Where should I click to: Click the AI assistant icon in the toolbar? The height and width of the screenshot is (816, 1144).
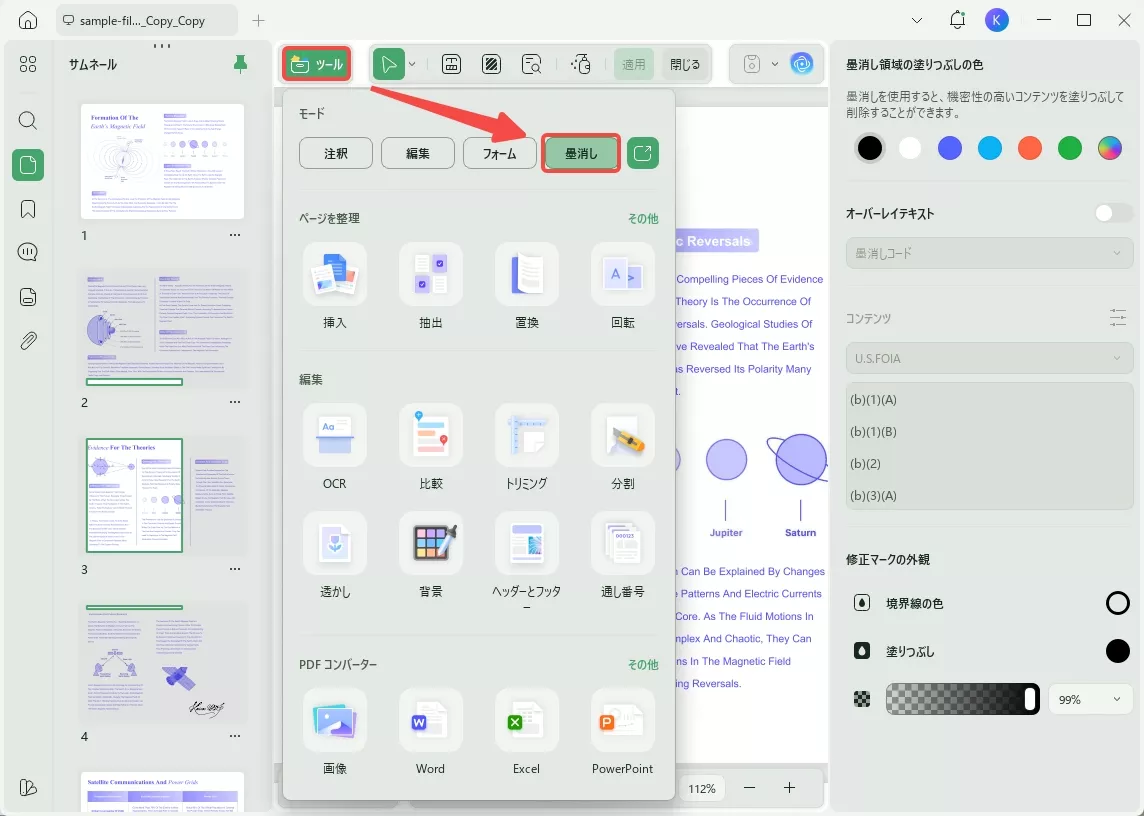tap(802, 63)
